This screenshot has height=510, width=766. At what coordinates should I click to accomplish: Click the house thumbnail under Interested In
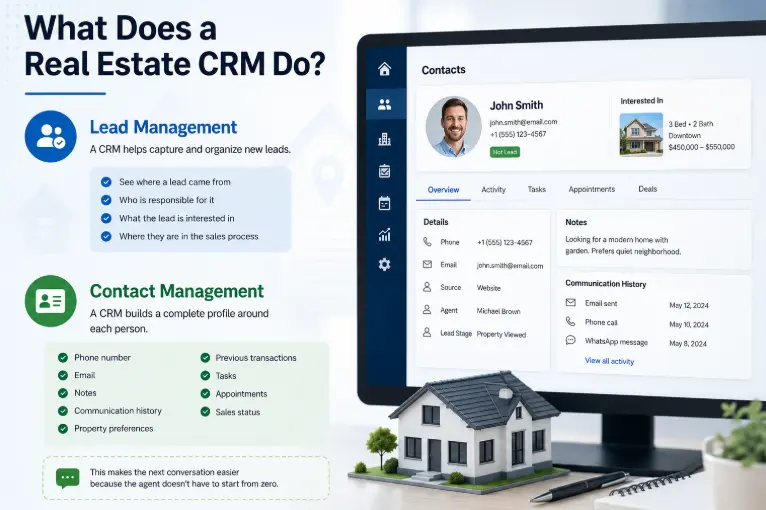641,134
